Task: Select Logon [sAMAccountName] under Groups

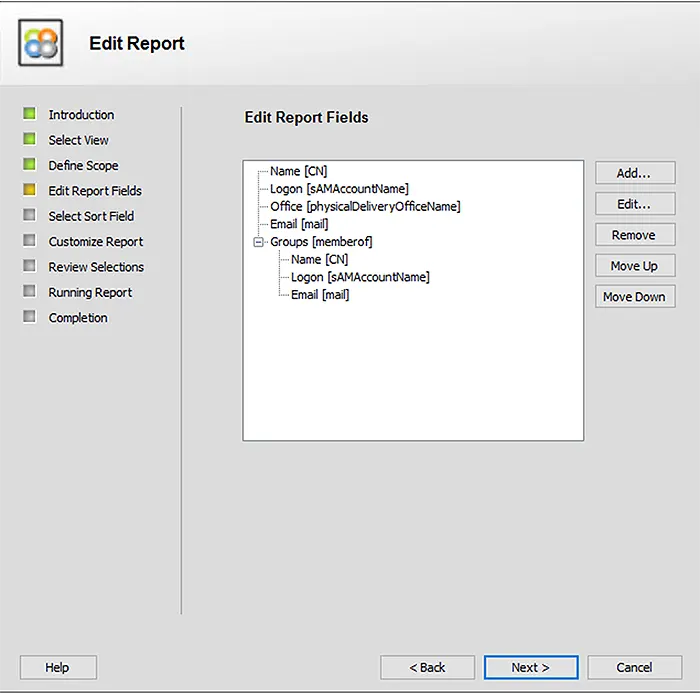Action: [x=360, y=278]
